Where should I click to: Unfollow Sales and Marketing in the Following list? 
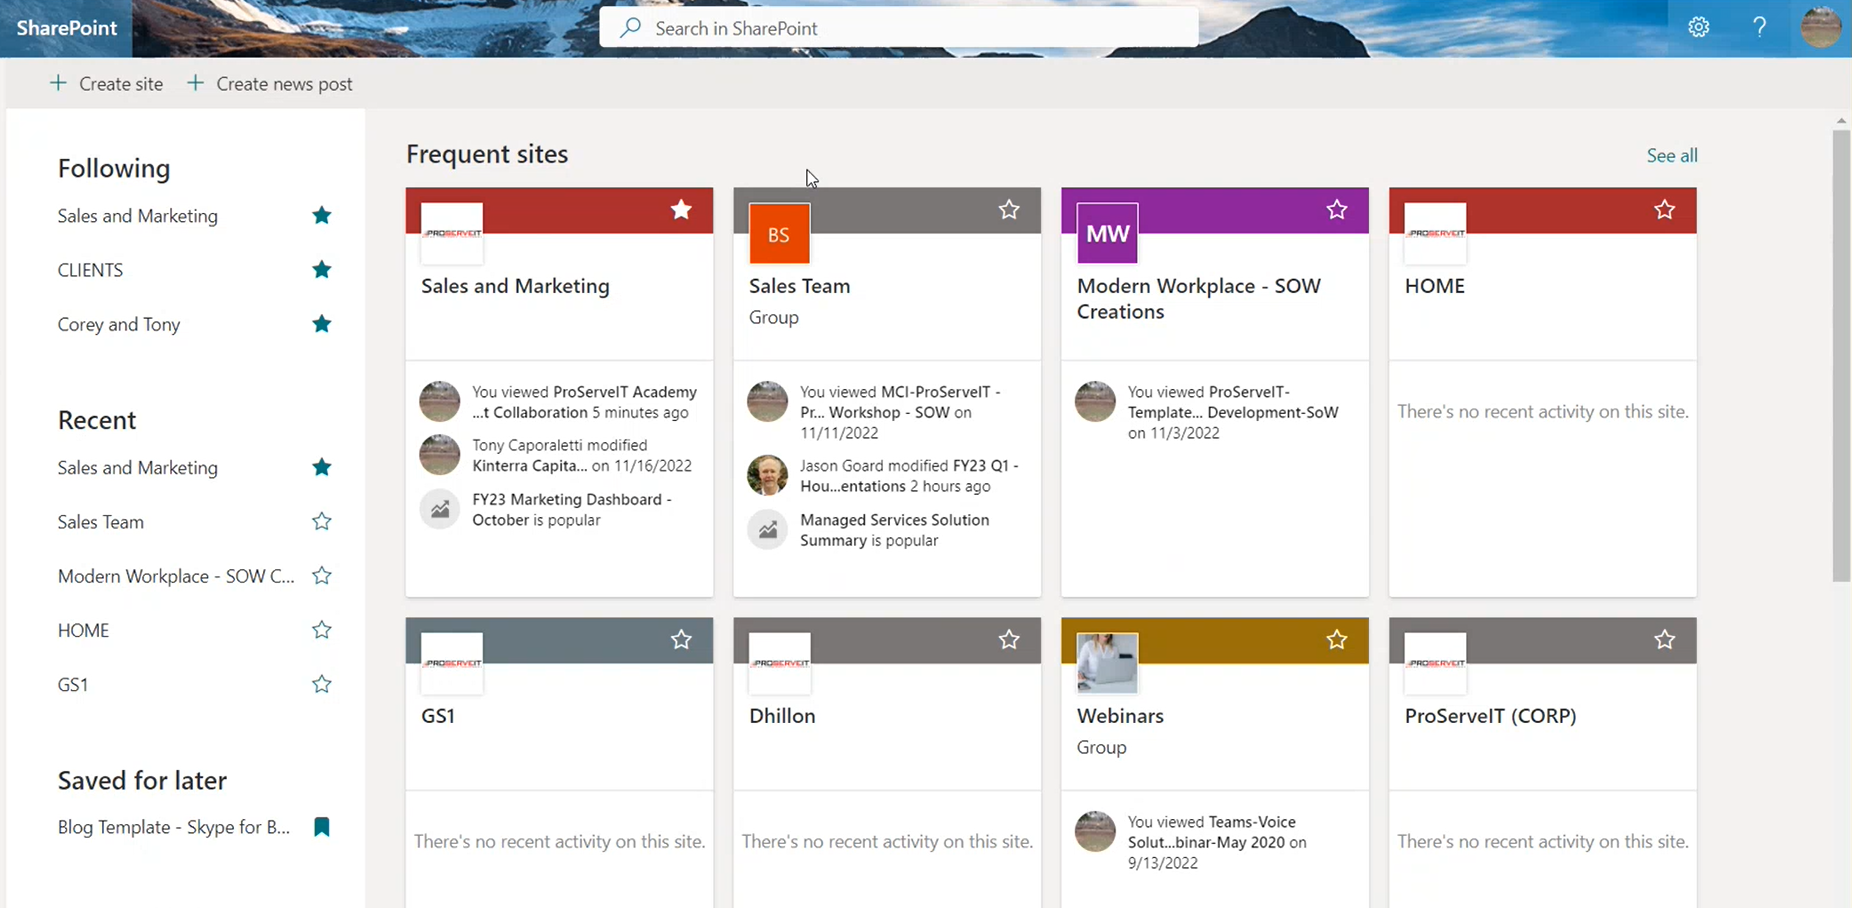pyautogui.click(x=321, y=215)
